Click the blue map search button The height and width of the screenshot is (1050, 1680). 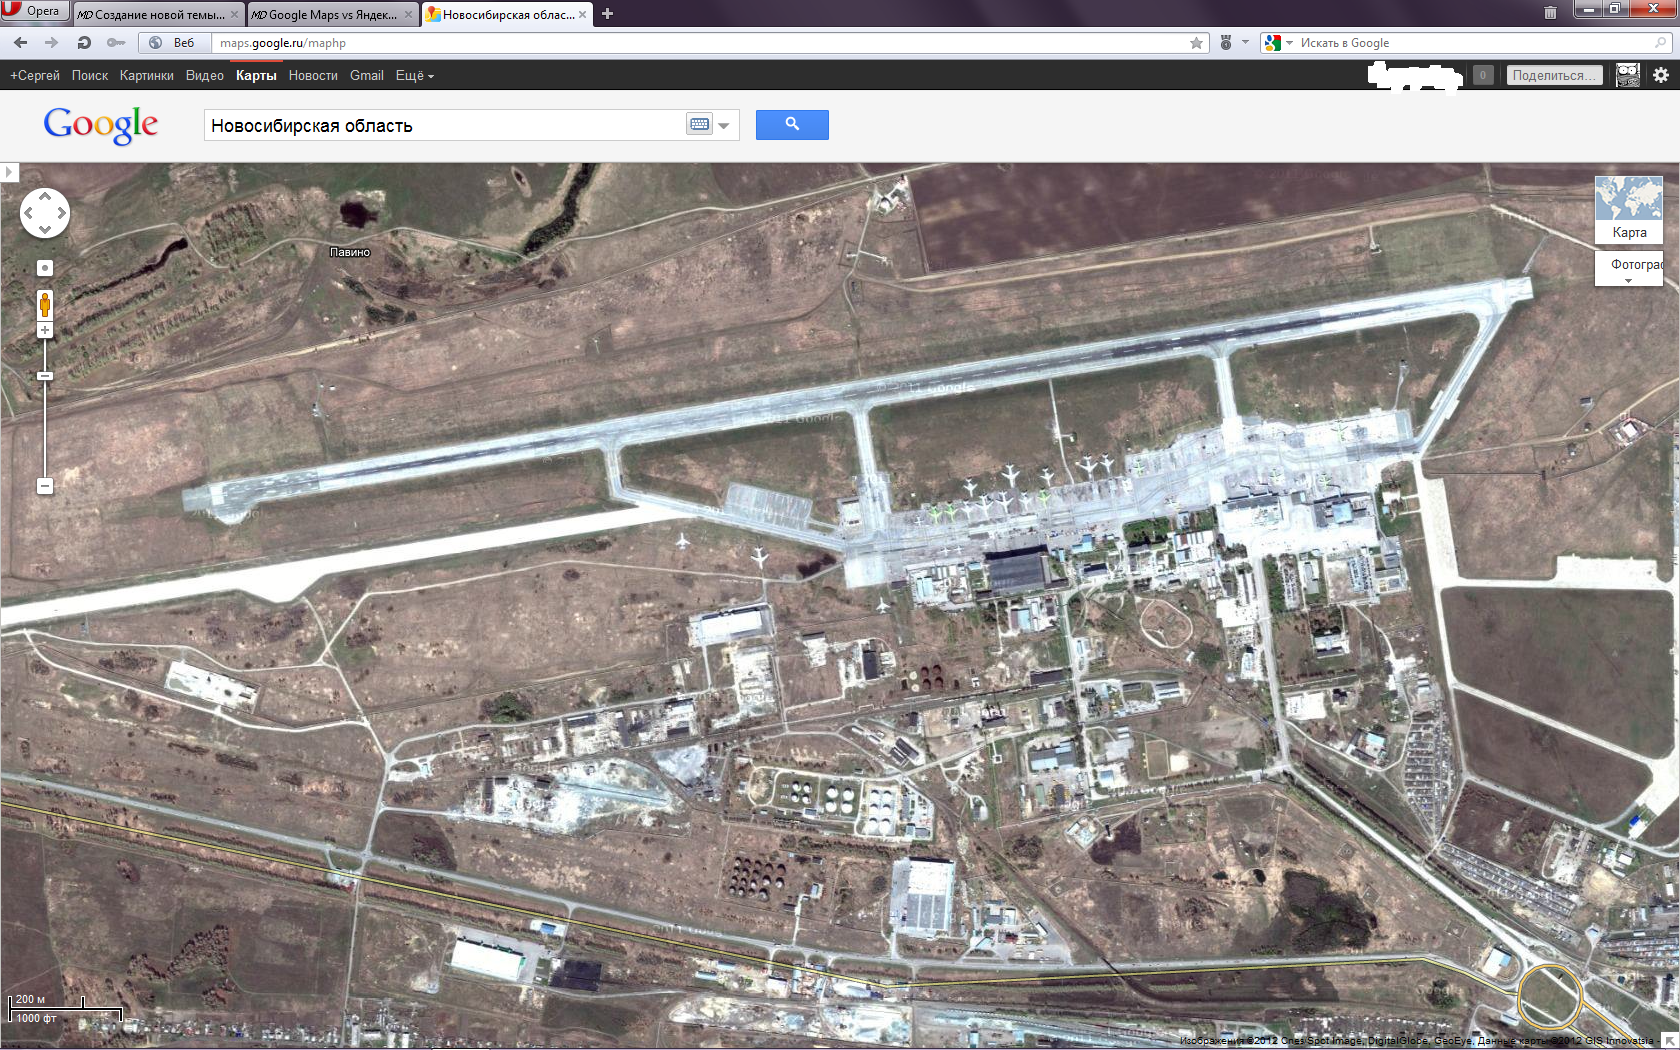pyautogui.click(x=791, y=125)
